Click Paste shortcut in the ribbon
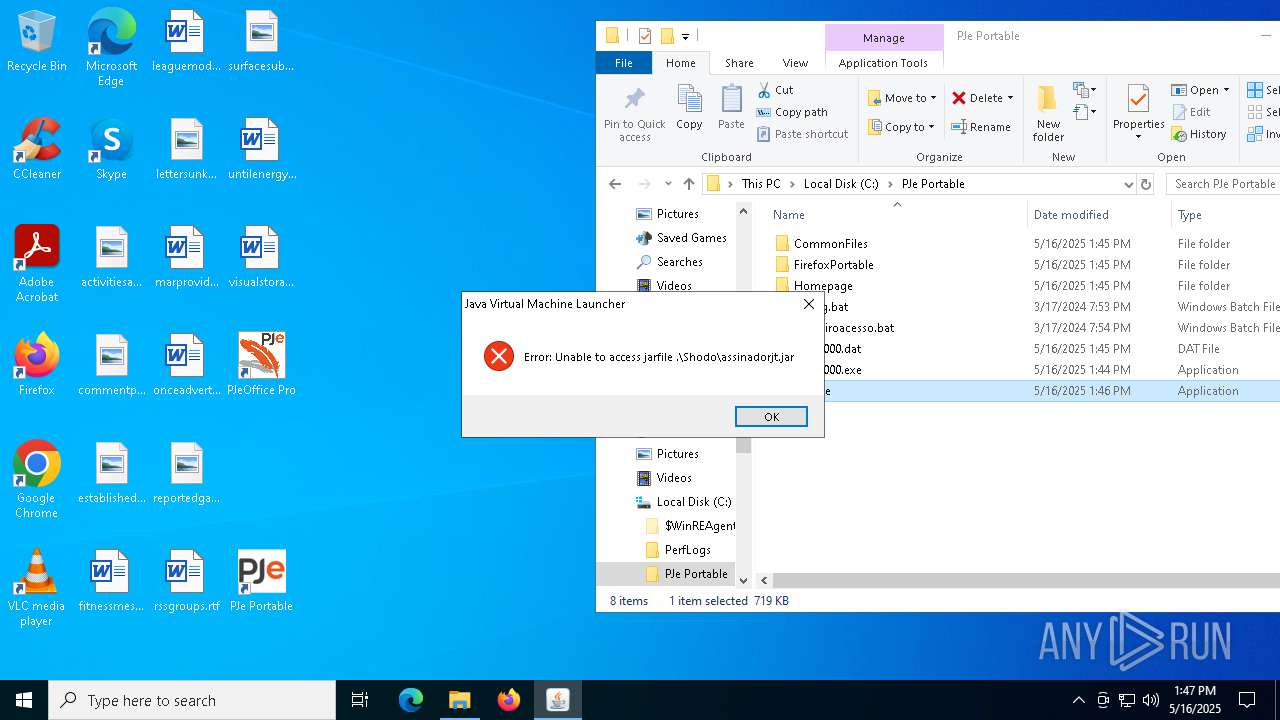The height and width of the screenshot is (720, 1280). (803, 134)
